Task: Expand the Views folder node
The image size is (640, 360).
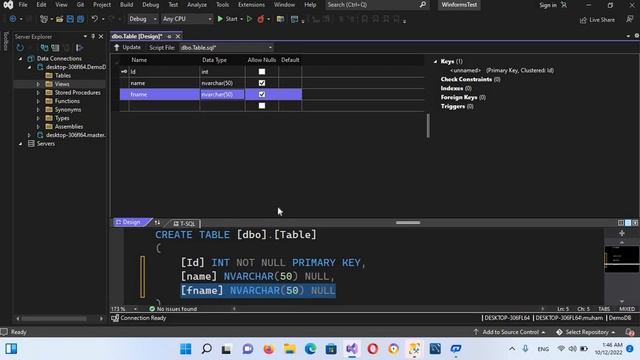Action: (38, 84)
